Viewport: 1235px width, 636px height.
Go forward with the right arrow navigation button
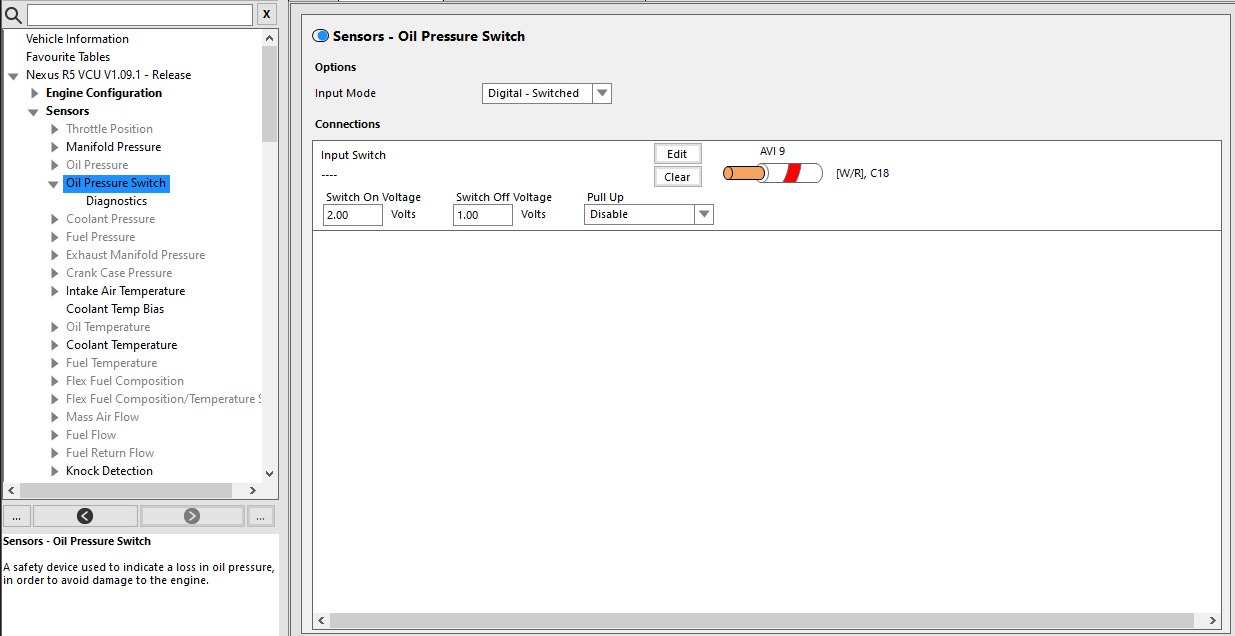tap(192, 516)
